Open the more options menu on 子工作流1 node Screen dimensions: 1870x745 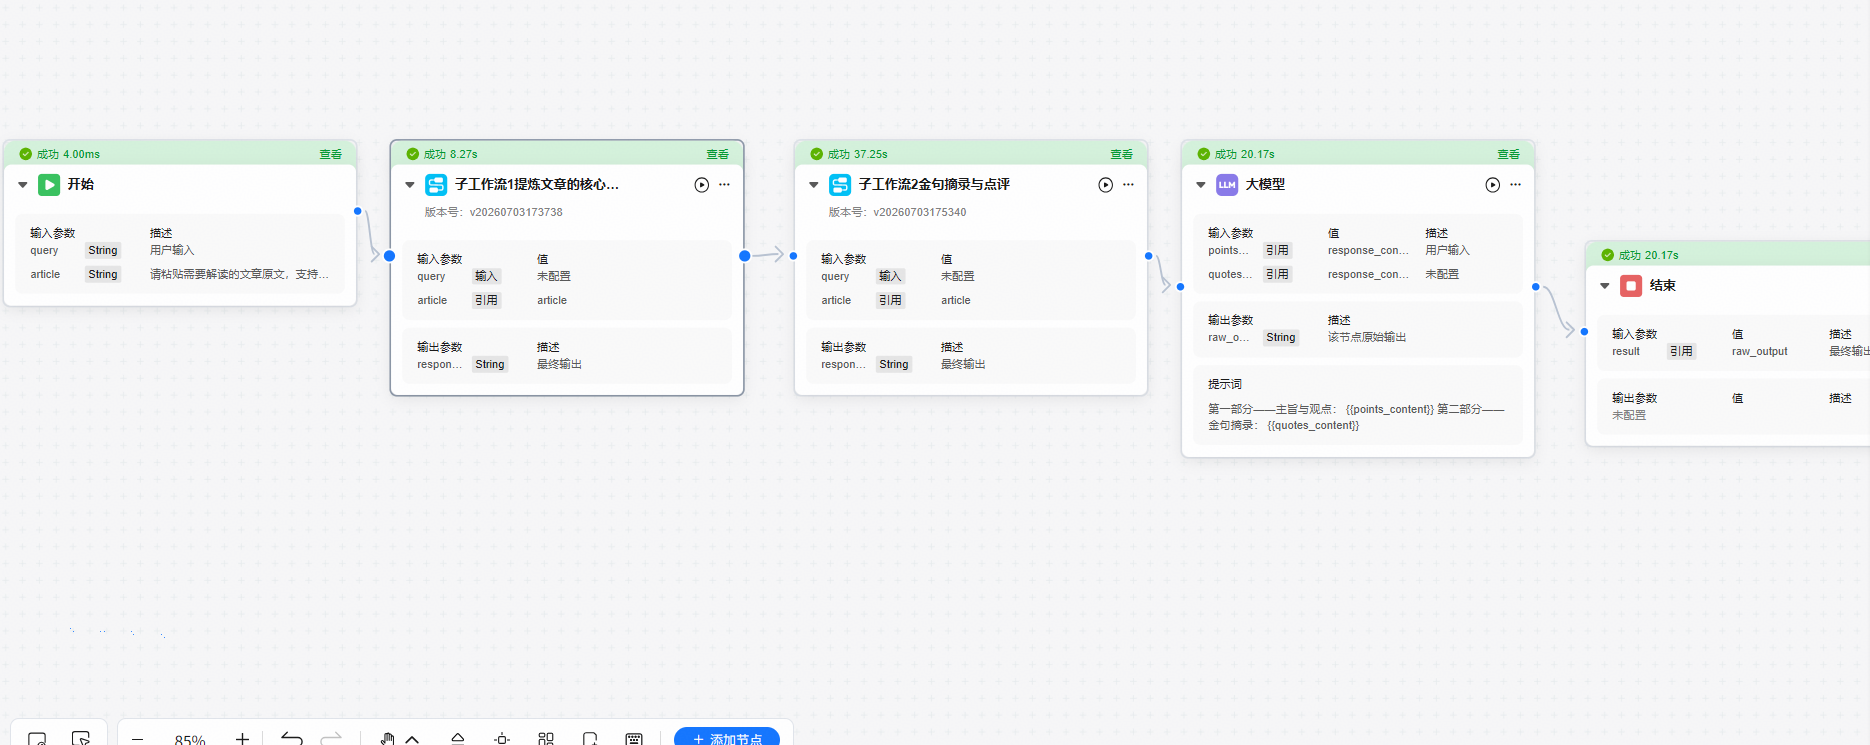tap(724, 185)
